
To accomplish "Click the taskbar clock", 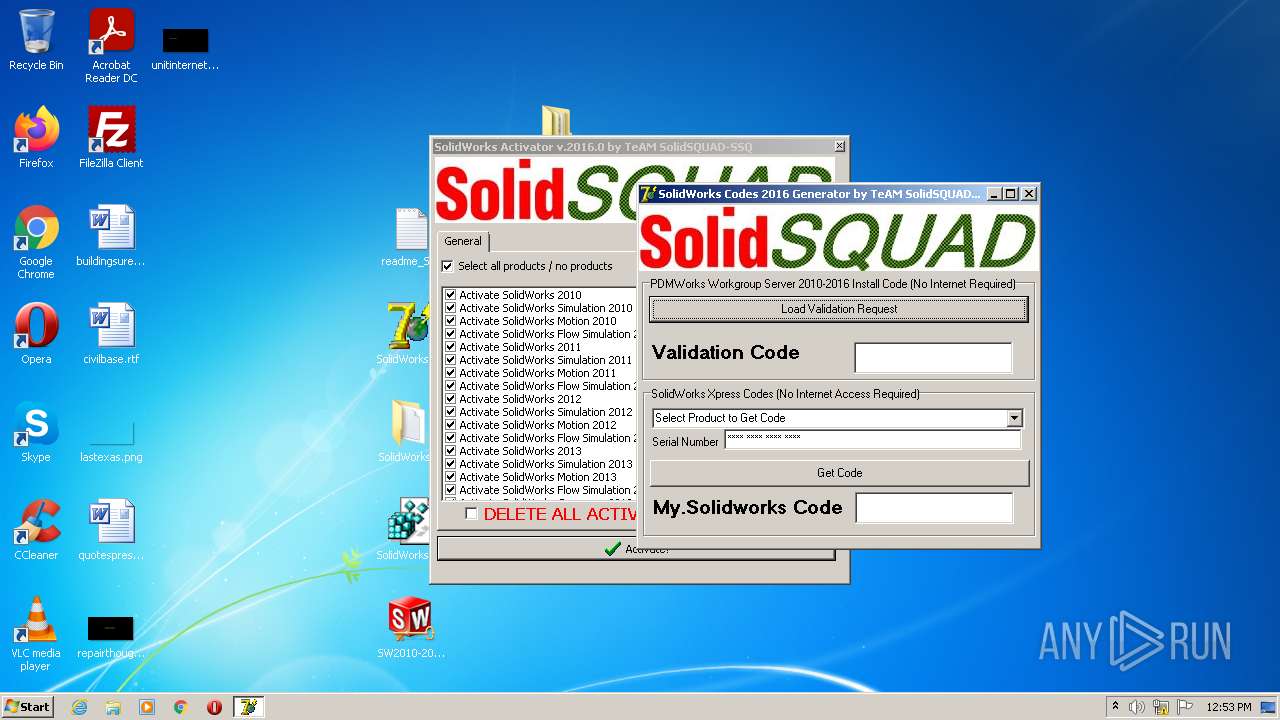I will pos(1228,707).
